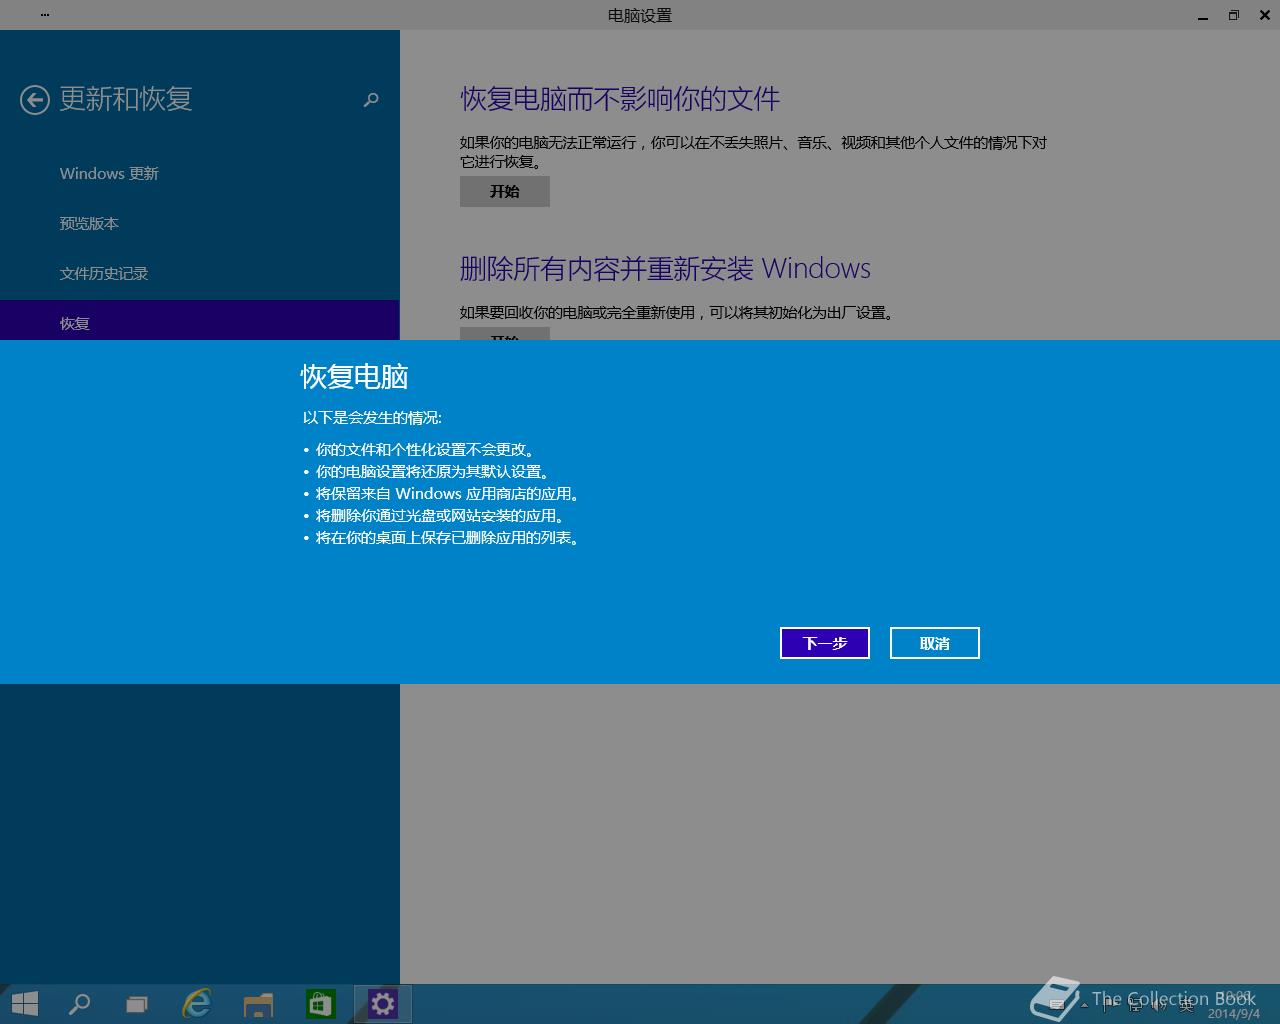This screenshot has width=1280, height=1024.
Task: Click bullet 将删除你通过光盘或网站安装的应用。
Action: 441,516
